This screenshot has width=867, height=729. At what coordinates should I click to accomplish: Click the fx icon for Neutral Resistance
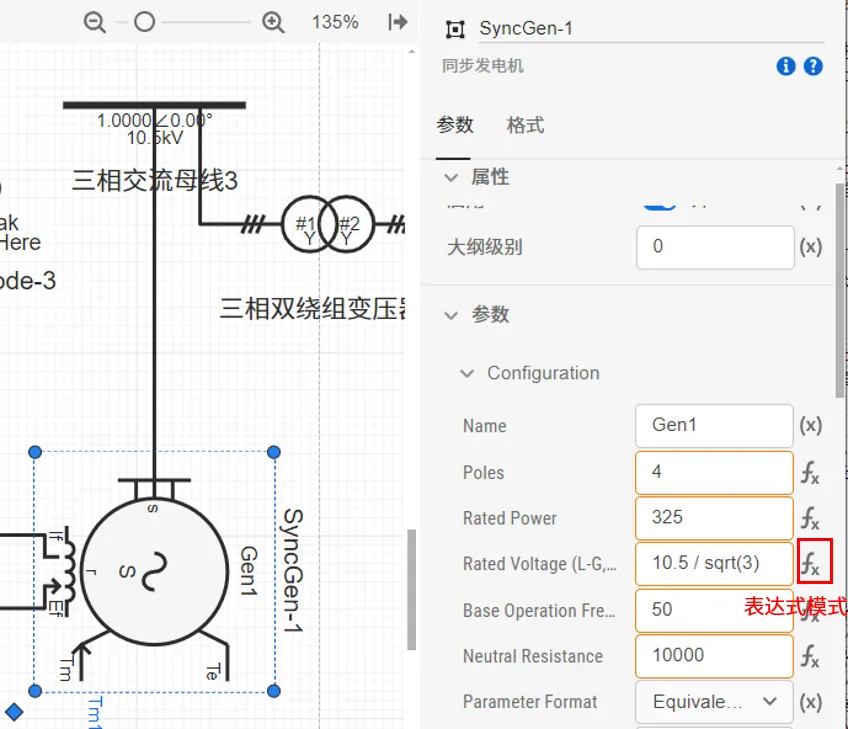[810, 656]
